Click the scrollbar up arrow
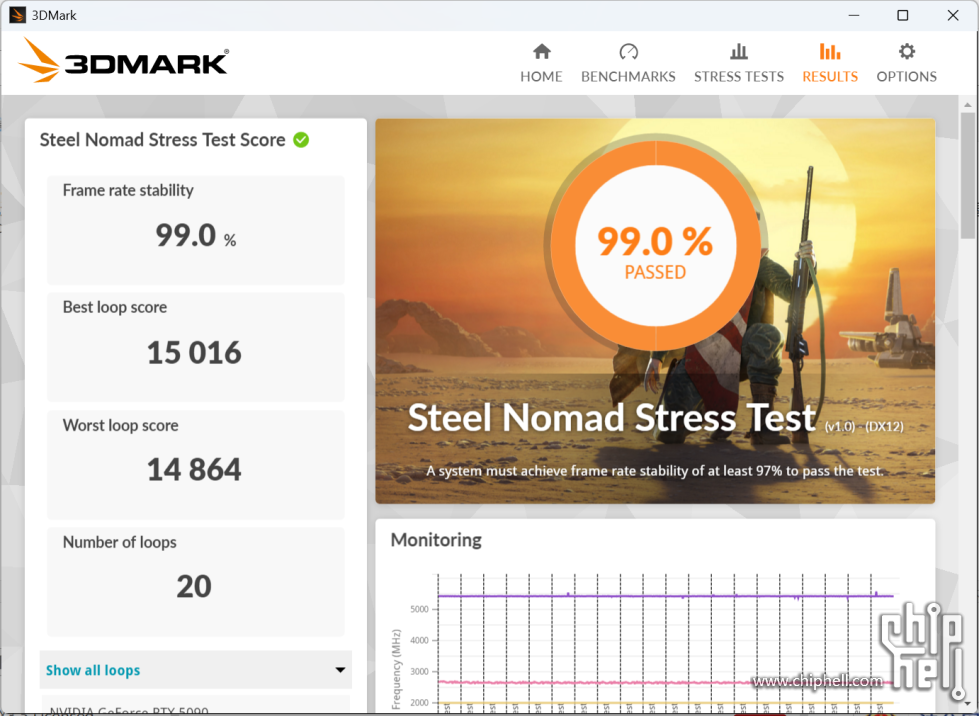The width and height of the screenshot is (979, 716). coord(967,104)
